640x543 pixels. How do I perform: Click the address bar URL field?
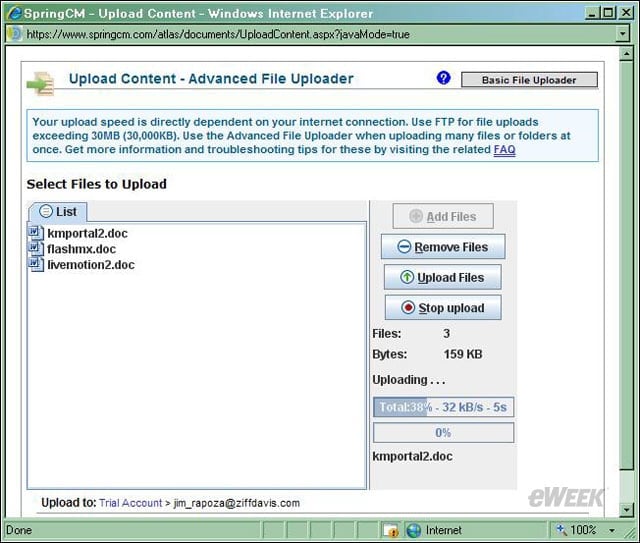coord(320,34)
